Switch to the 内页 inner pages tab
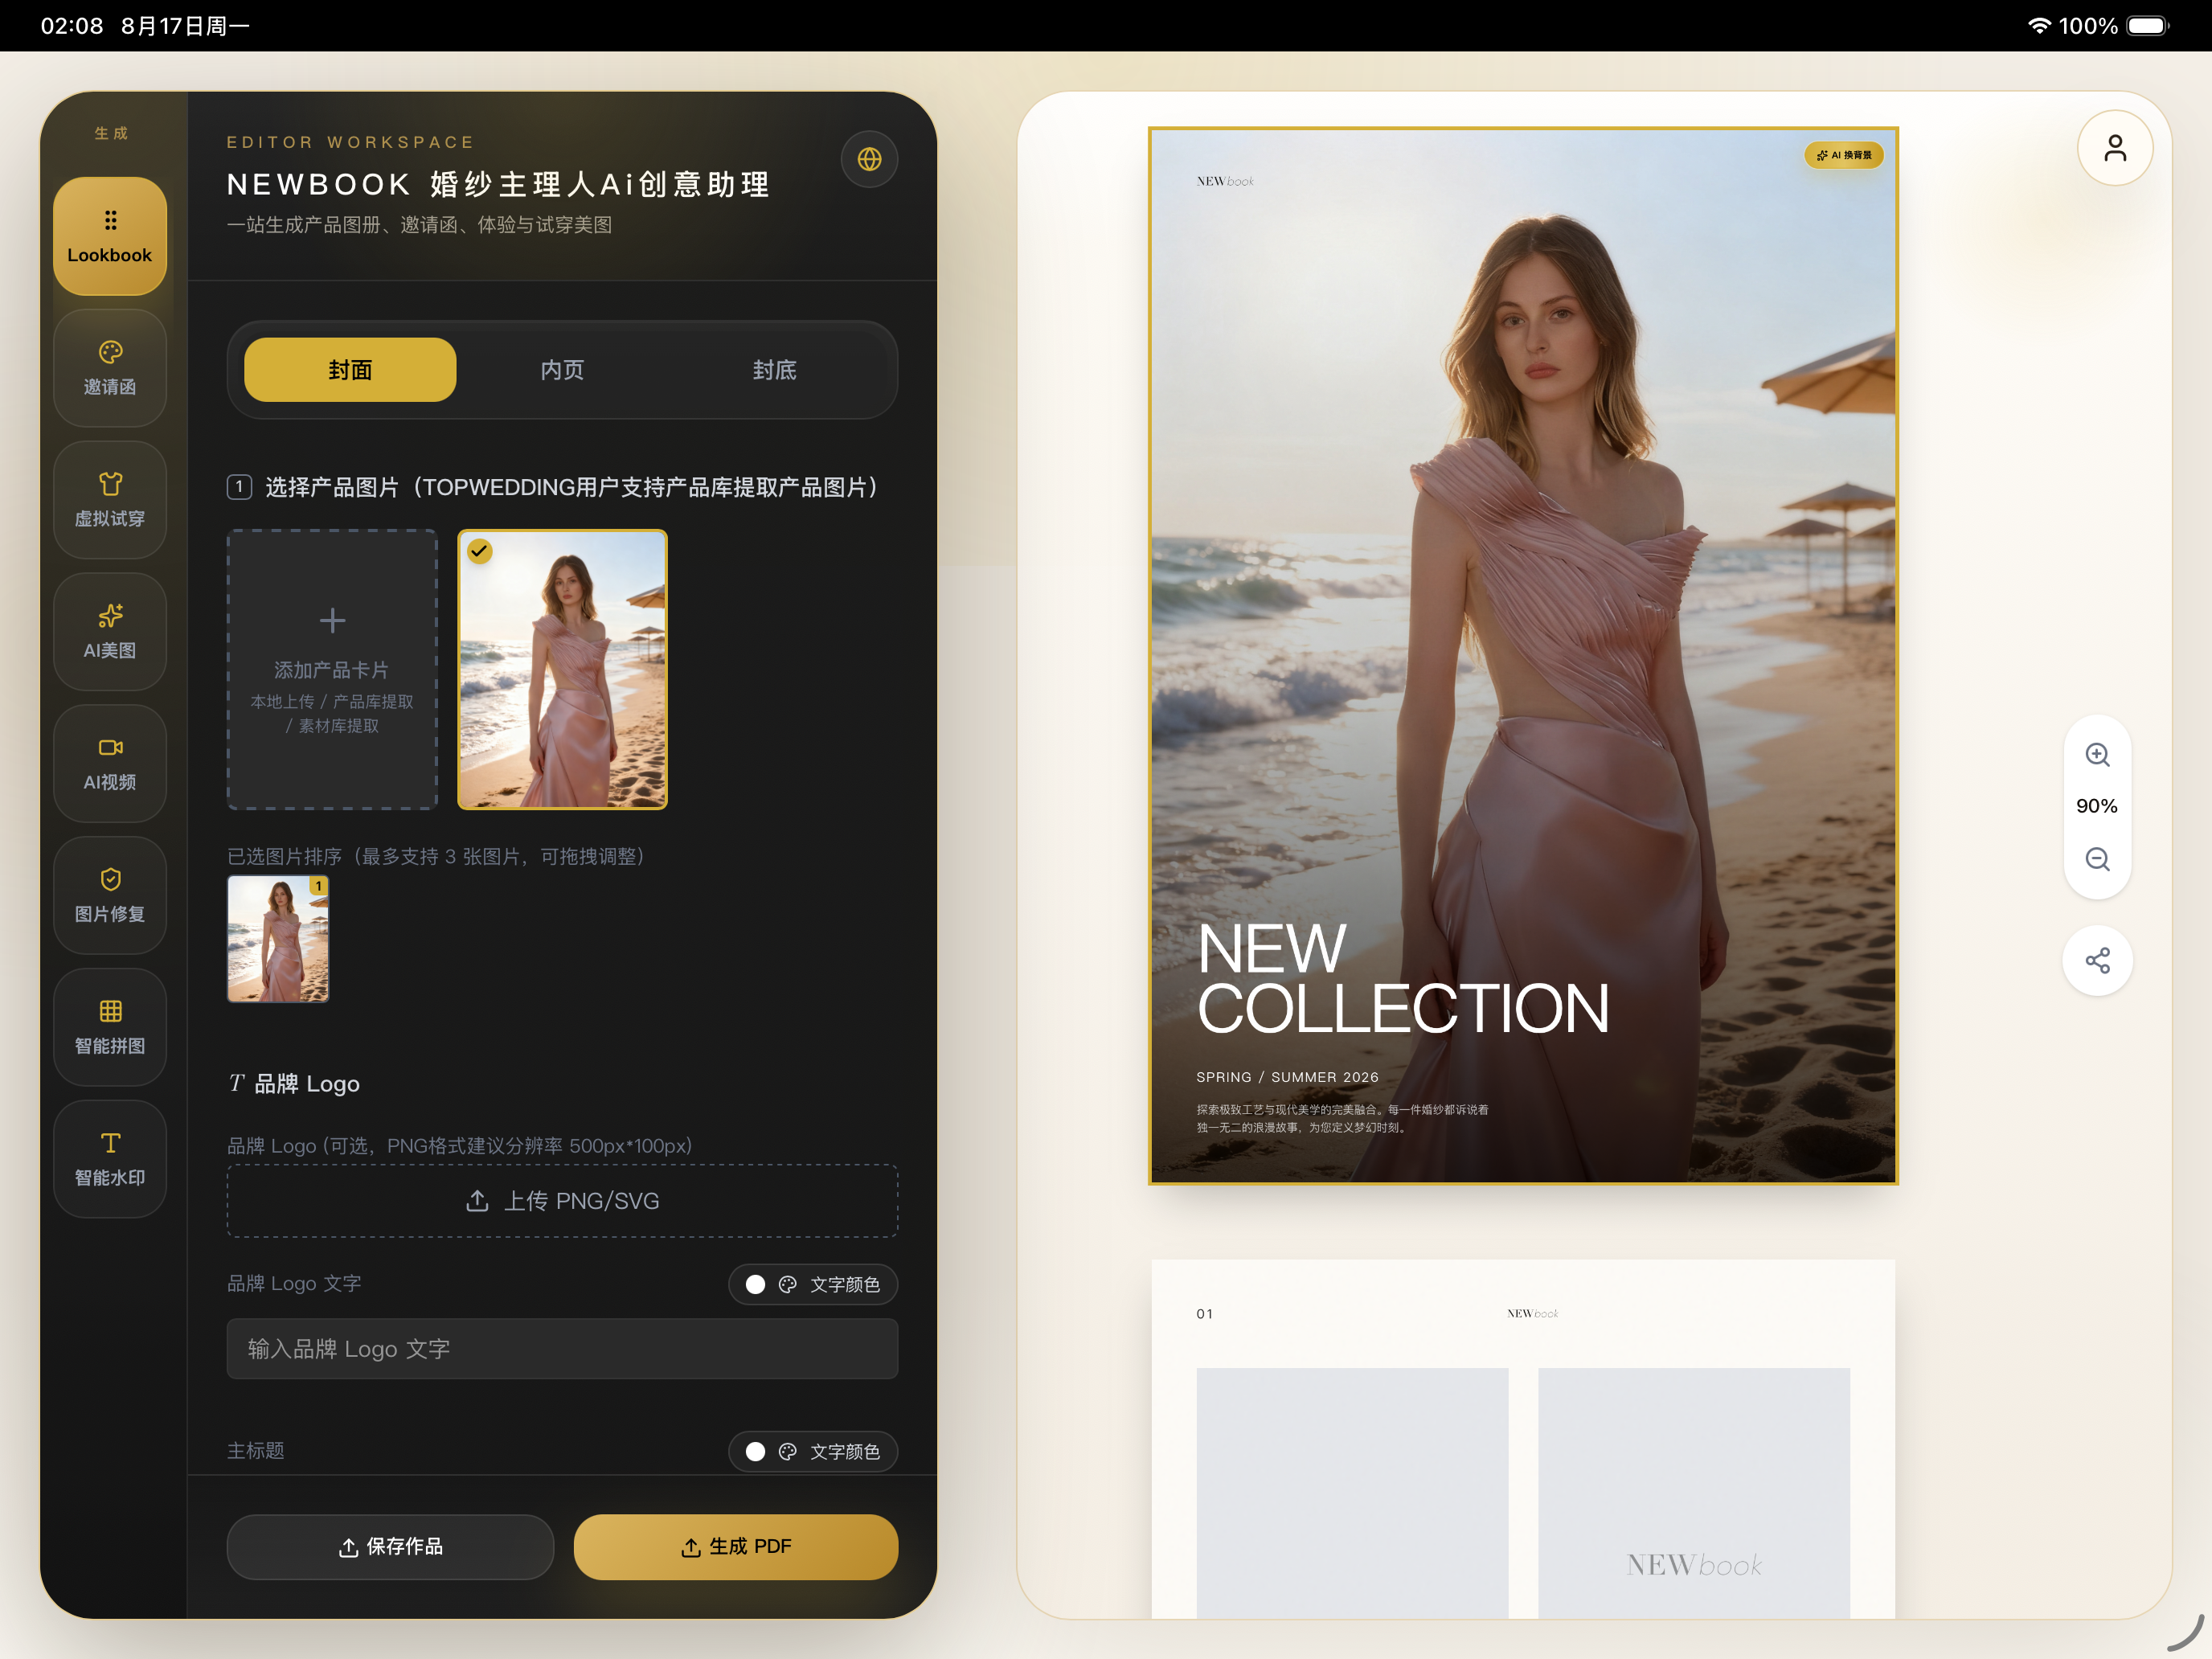The height and width of the screenshot is (1659, 2212). (x=562, y=370)
